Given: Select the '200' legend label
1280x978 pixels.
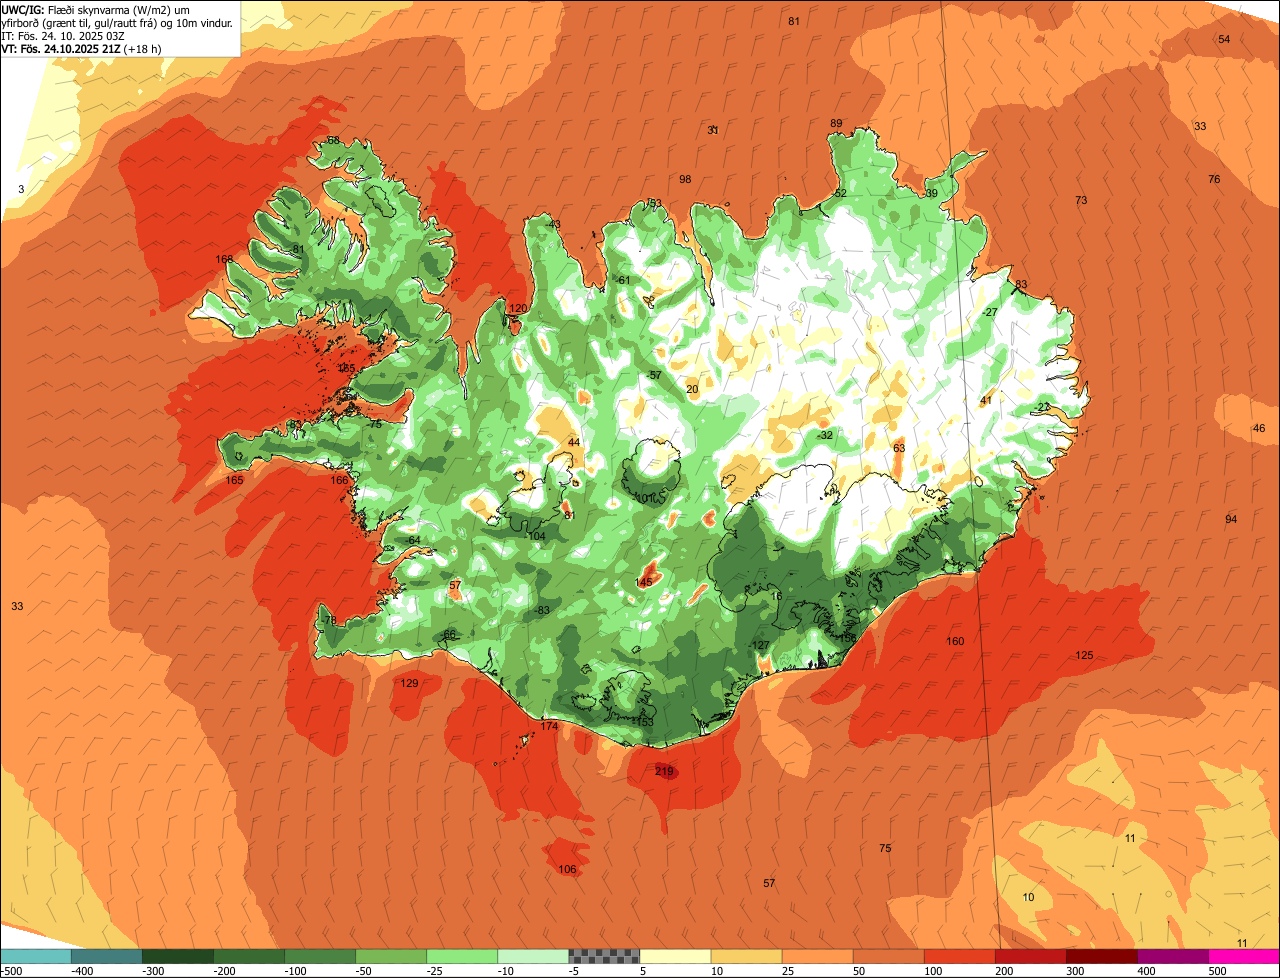Looking at the screenshot, I should [1005, 970].
